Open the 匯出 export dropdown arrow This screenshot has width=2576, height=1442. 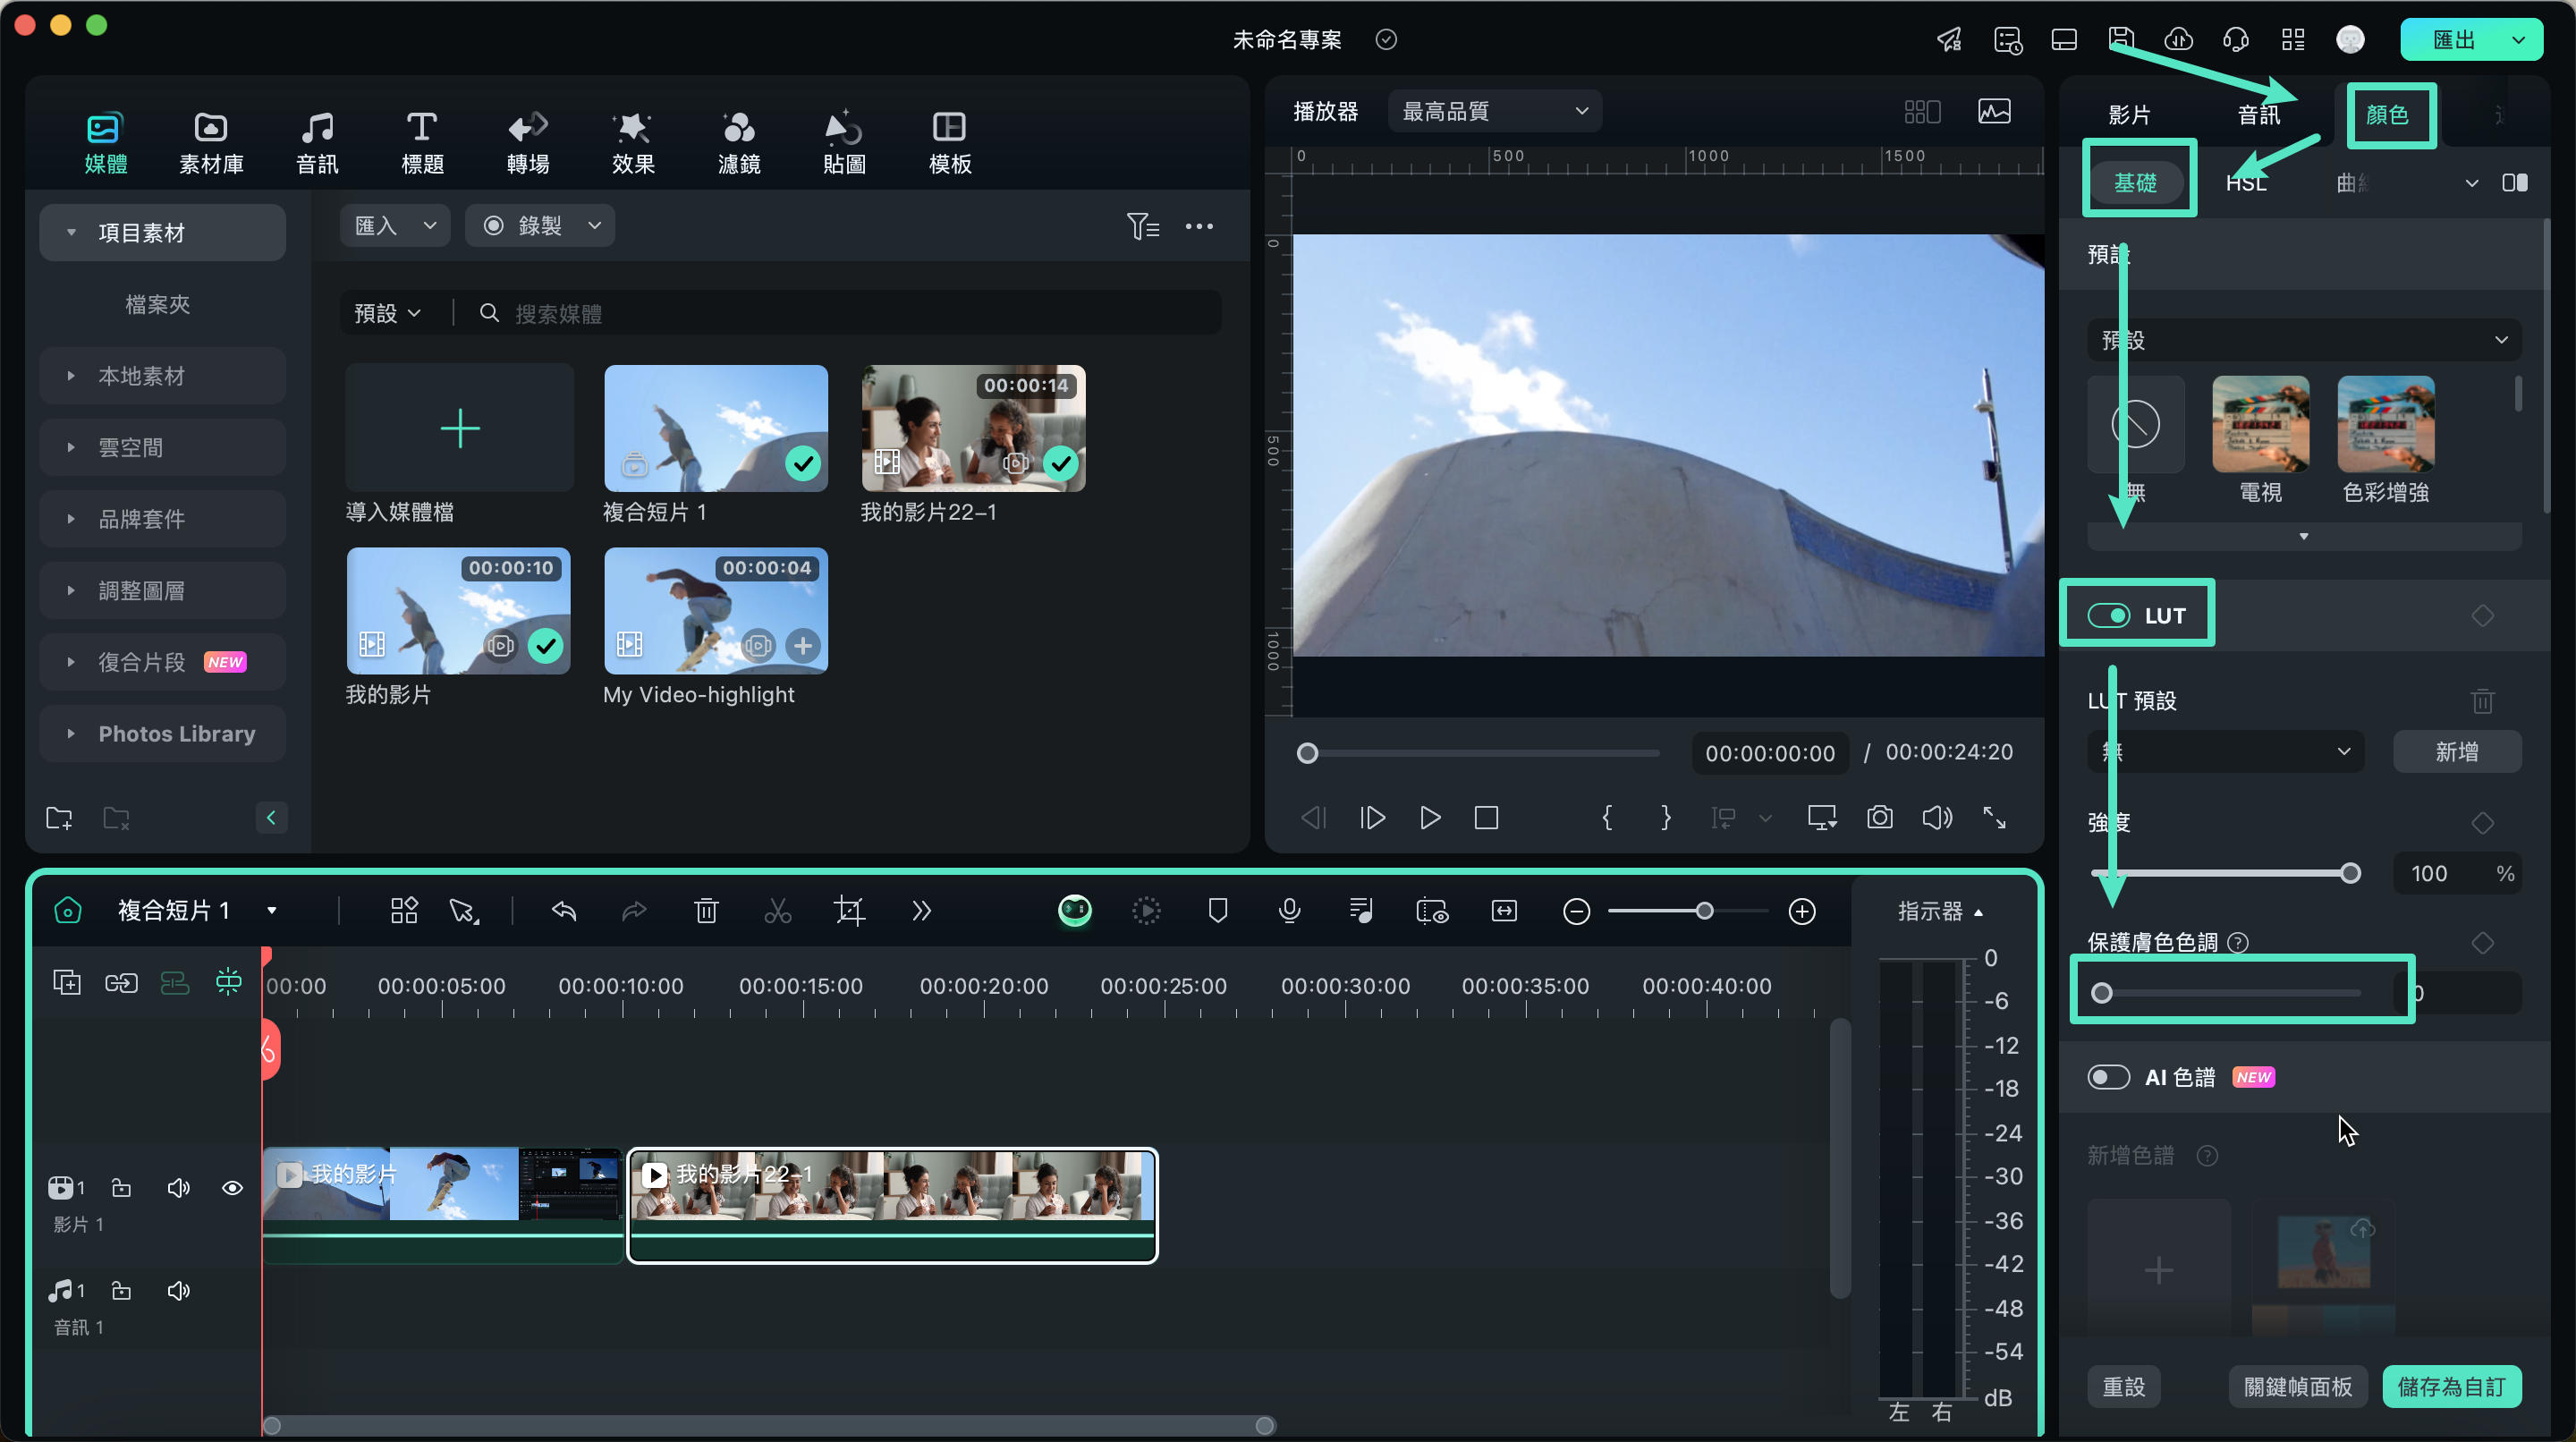click(x=2518, y=40)
